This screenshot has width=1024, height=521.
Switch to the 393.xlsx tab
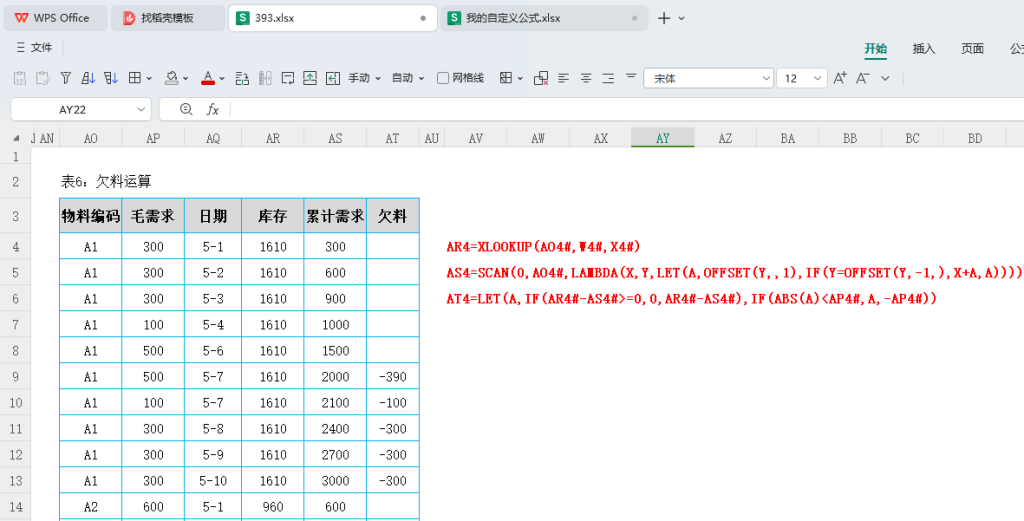[x=332, y=18]
